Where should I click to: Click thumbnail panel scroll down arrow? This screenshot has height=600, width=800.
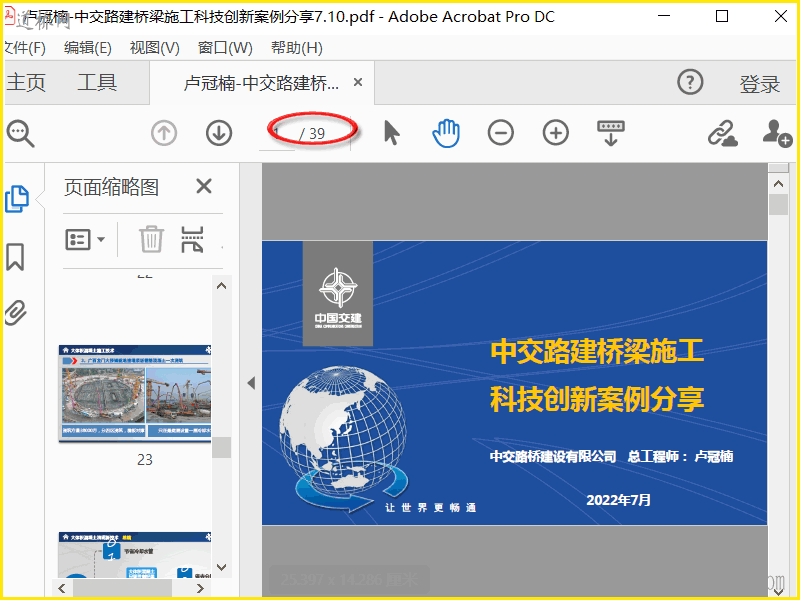pos(221,567)
